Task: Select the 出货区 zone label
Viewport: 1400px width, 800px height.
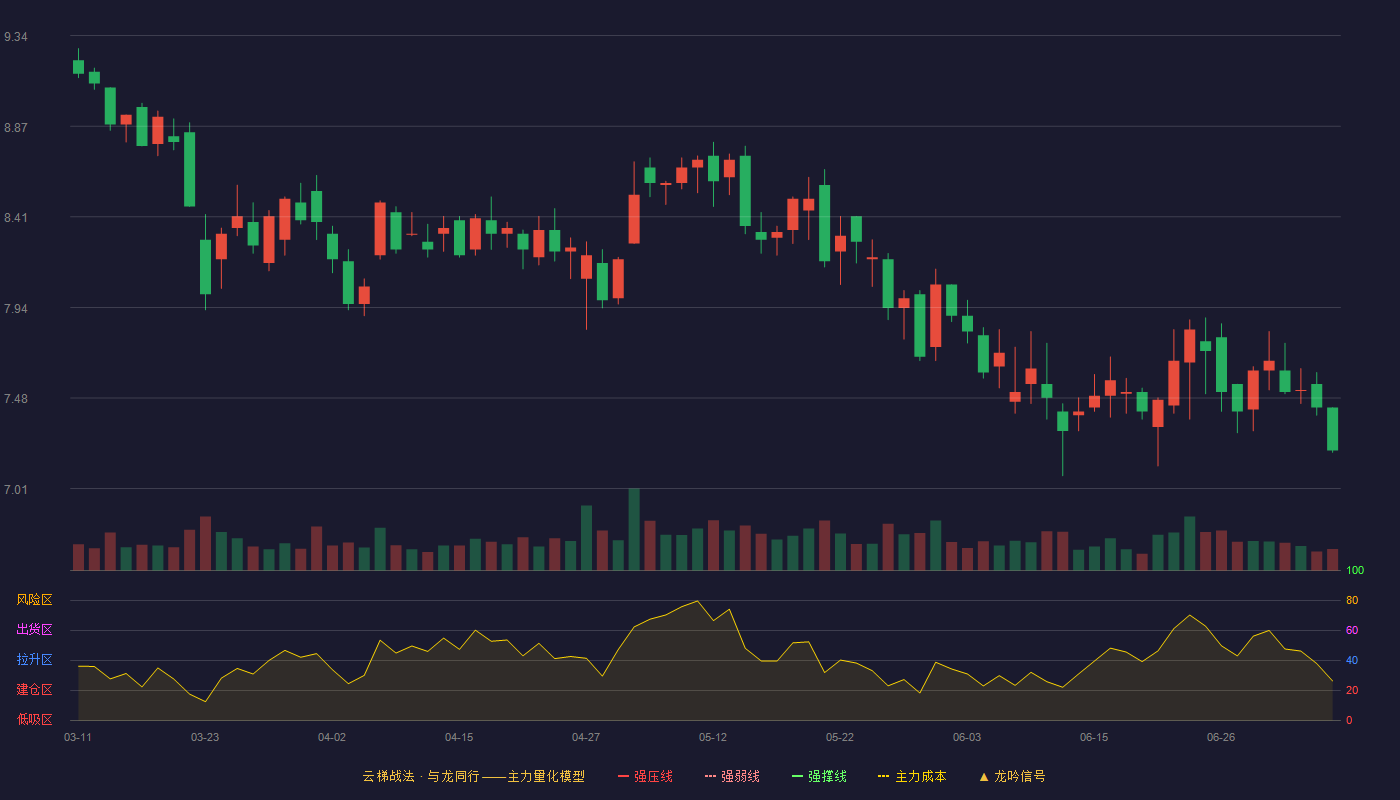Action: point(34,630)
